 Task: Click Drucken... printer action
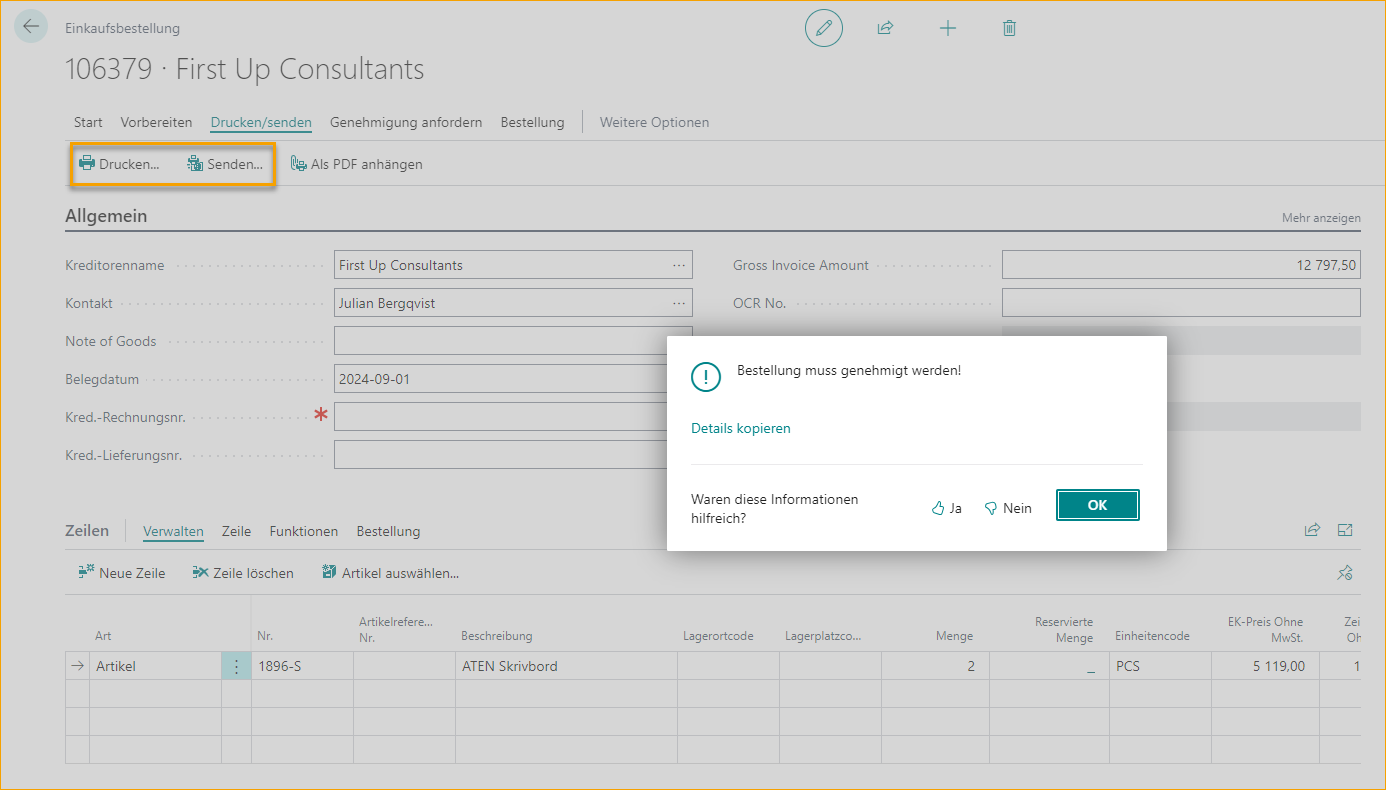120,164
